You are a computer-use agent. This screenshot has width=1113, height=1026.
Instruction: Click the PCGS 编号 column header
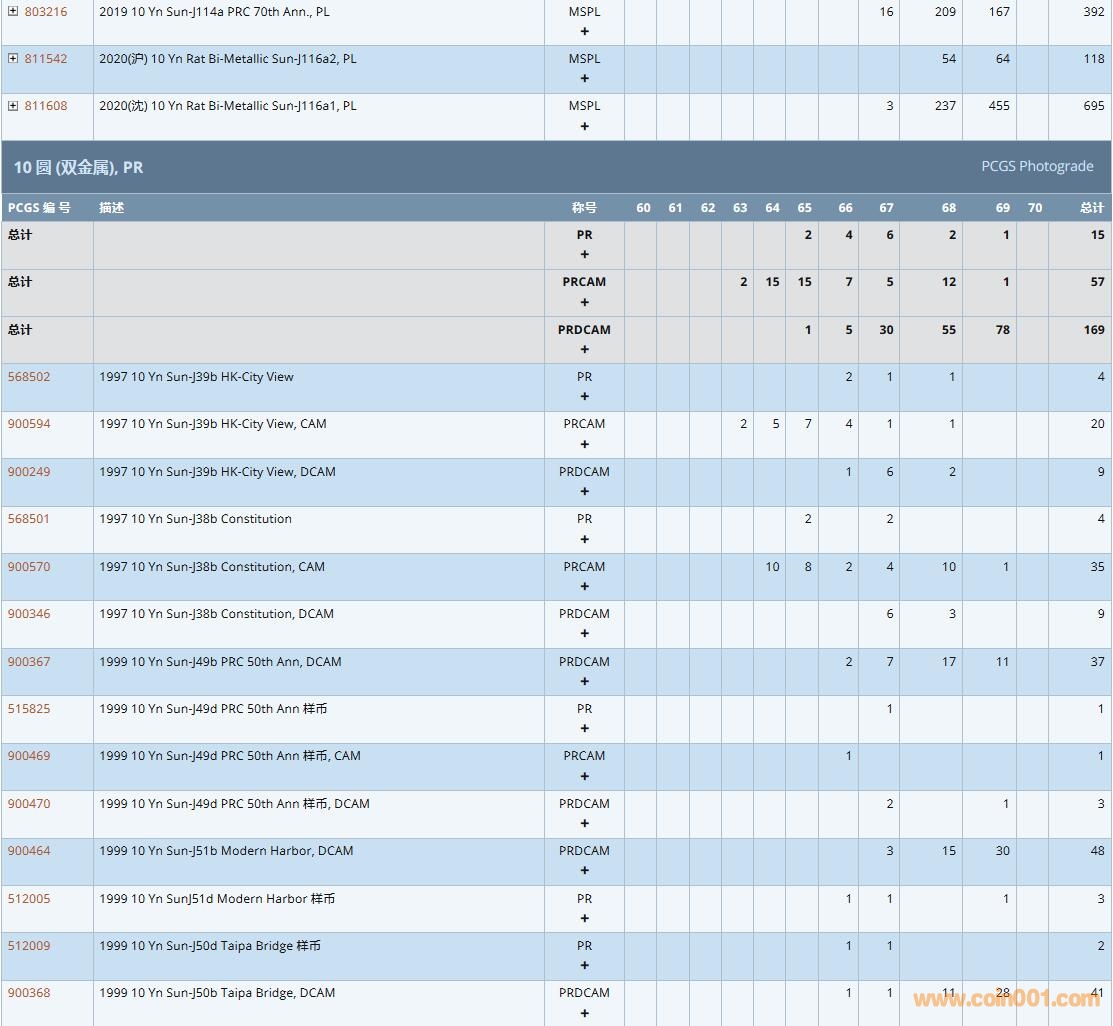click(x=39, y=208)
